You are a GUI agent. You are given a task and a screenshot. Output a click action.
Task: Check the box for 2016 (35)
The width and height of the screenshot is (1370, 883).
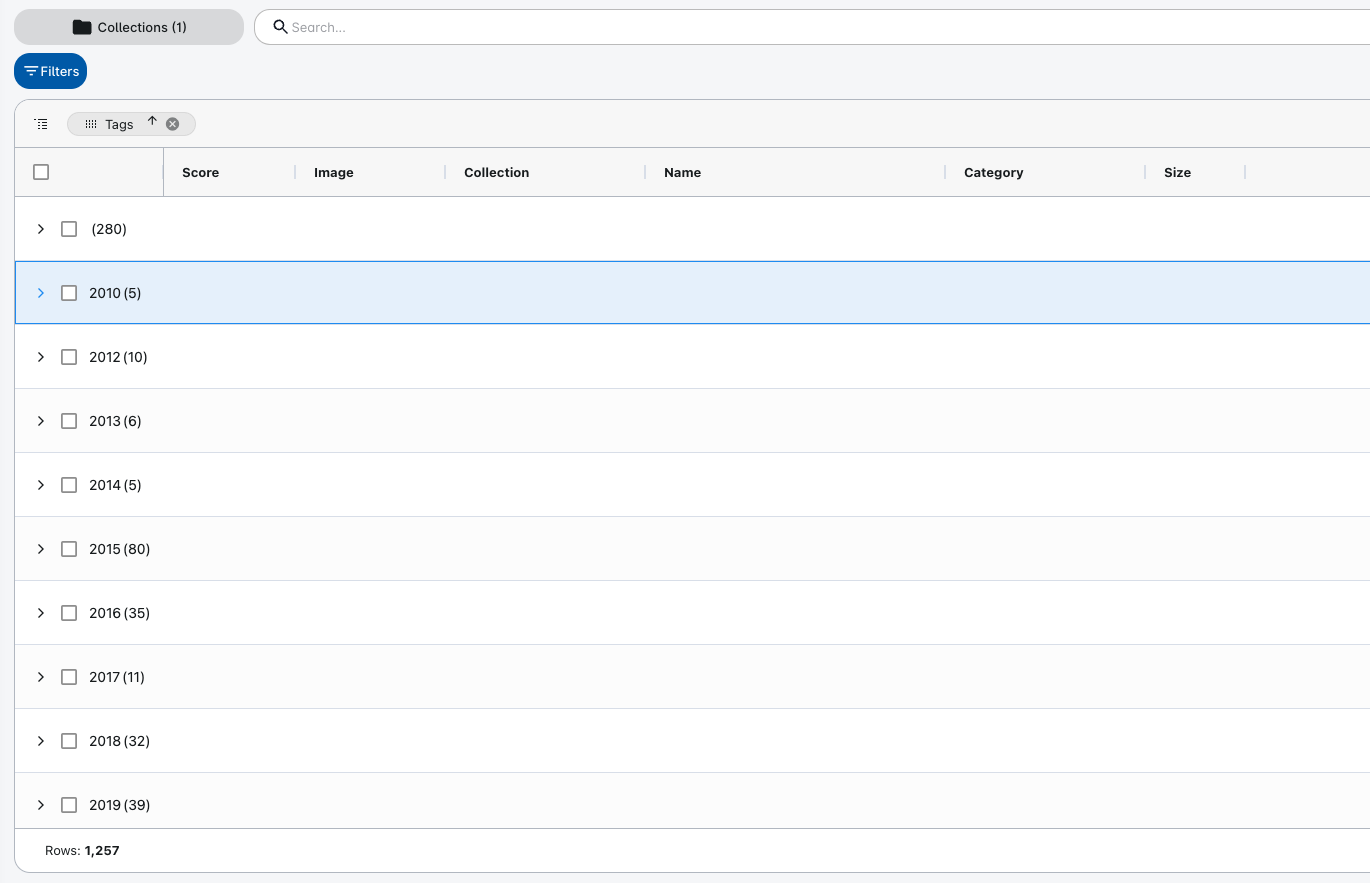[x=69, y=613]
